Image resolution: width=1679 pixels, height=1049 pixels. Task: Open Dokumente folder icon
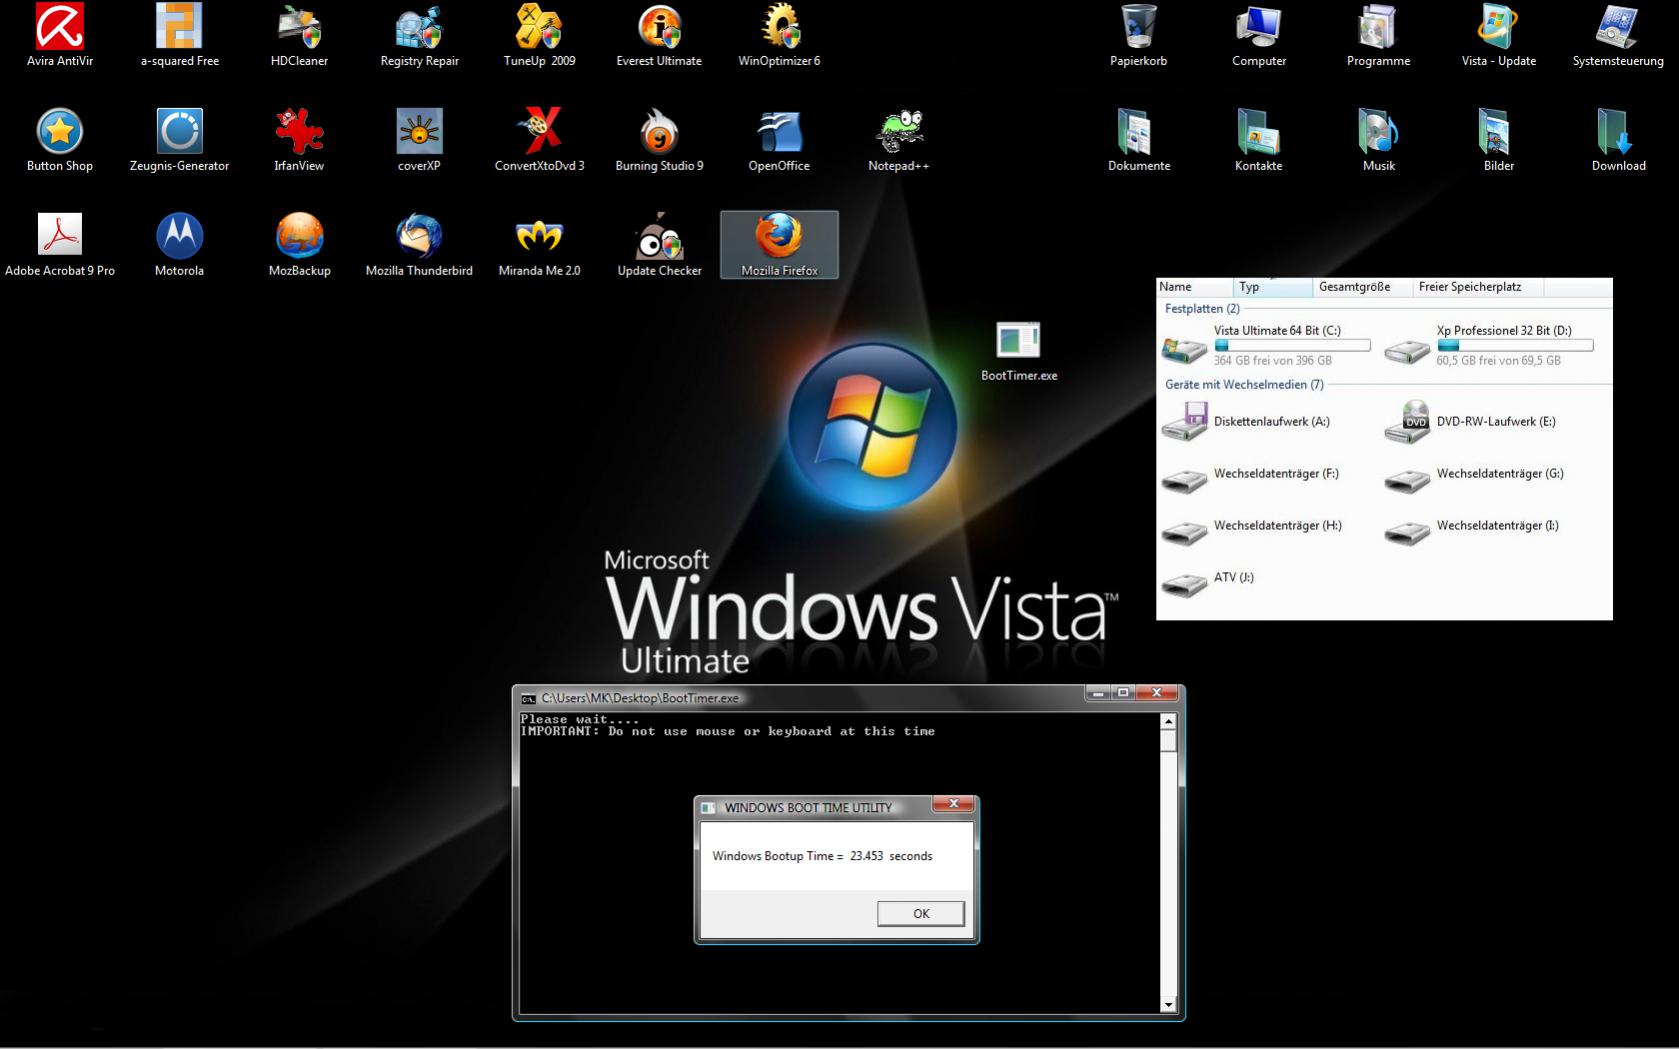(1139, 140)
